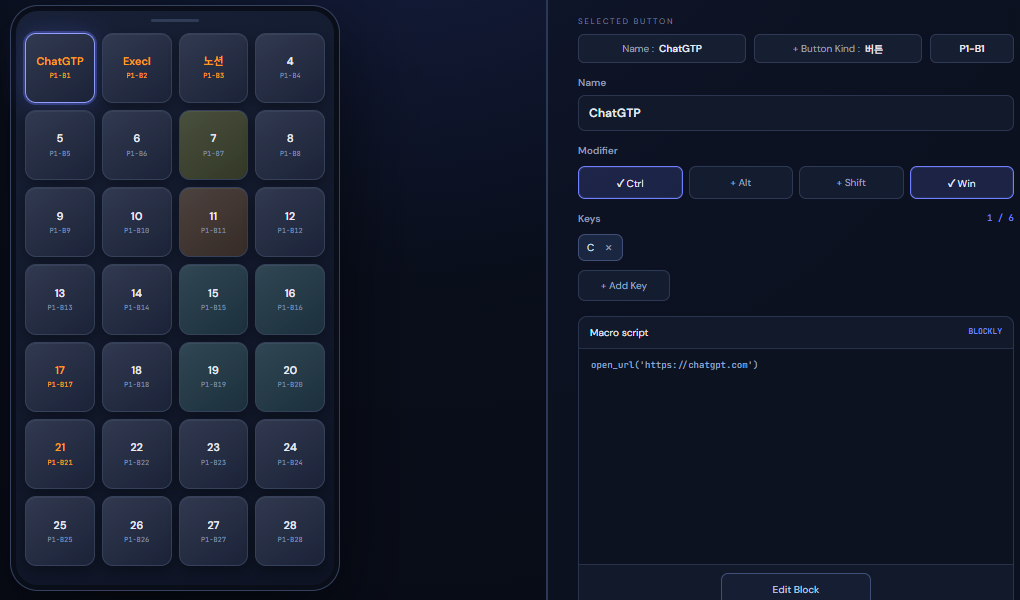This screenshot has height=600, width=1020.
Task: Switch macro script to BLOCKLY mode
Action: point(985,332)
